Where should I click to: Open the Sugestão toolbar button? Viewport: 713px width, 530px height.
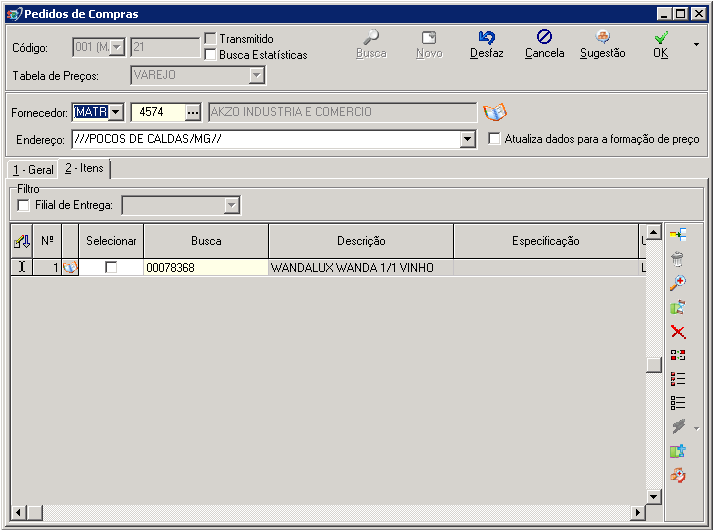click(603, 44)
